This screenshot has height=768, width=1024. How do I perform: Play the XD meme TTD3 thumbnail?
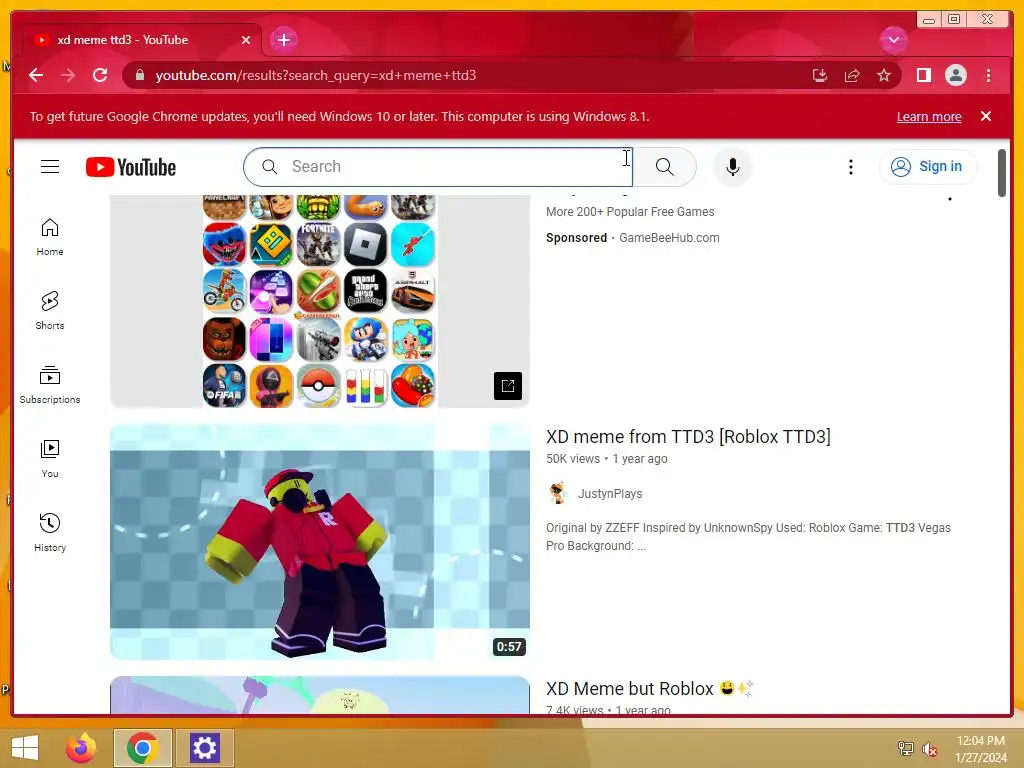319,542
